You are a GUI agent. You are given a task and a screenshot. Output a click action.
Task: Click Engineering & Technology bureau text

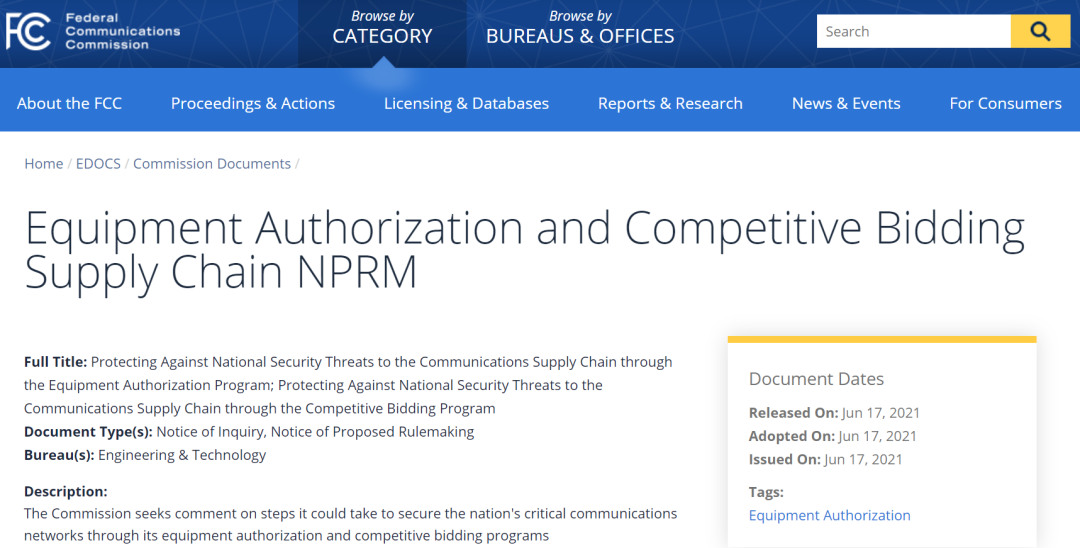182,455
